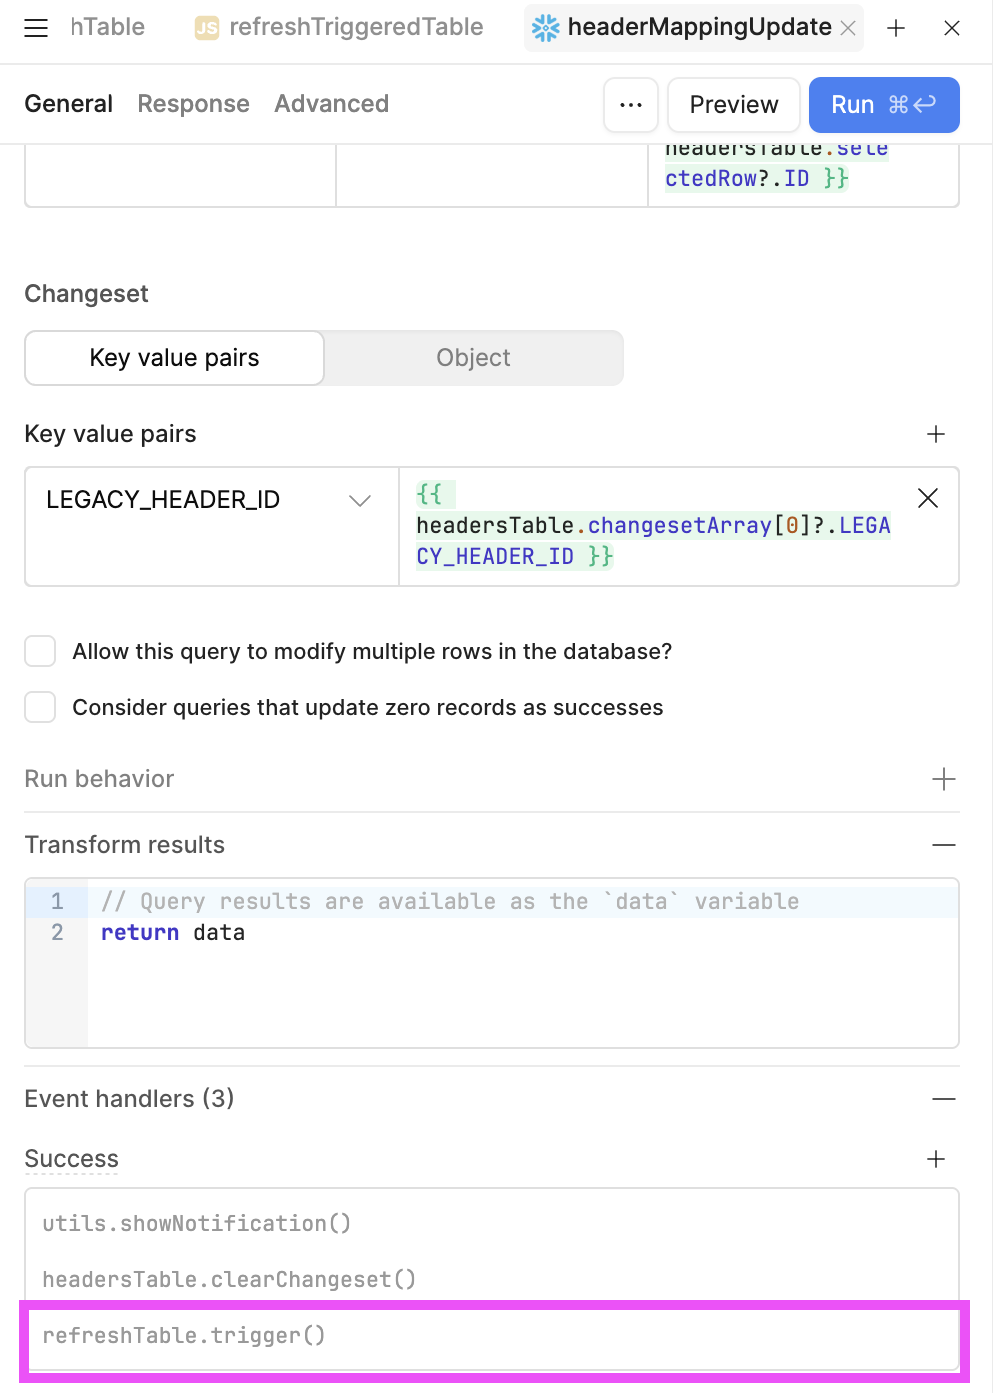
Task: Open the Advanced tab
Action: pyautogui.click(x=332, y=104)
